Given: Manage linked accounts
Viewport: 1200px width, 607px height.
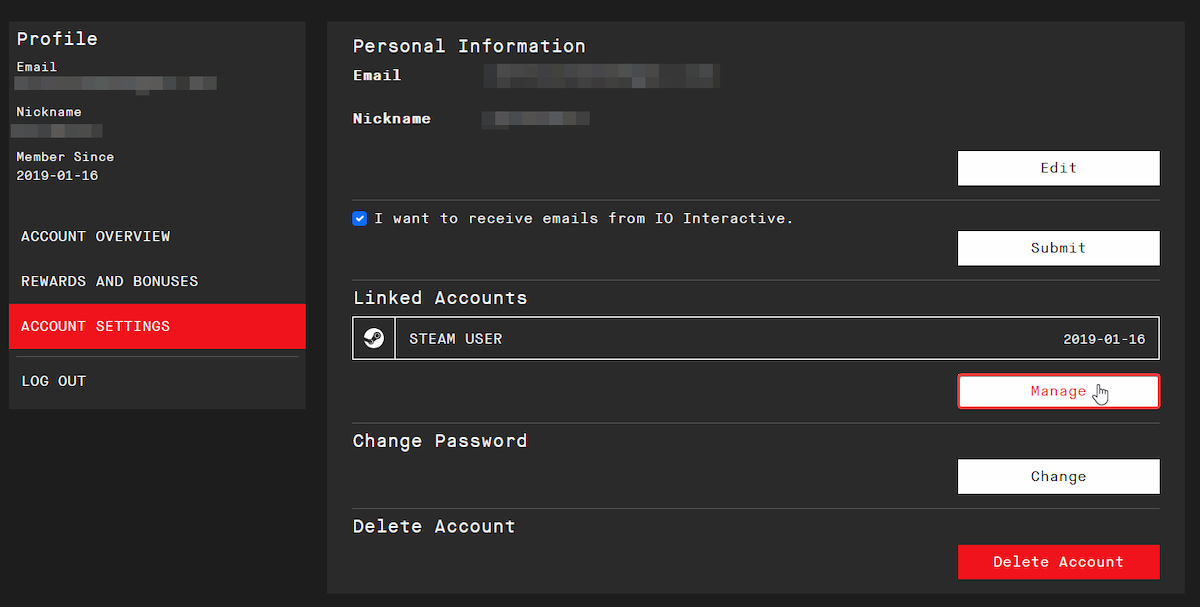Looking at the screenshot, I should [1058, 391].
